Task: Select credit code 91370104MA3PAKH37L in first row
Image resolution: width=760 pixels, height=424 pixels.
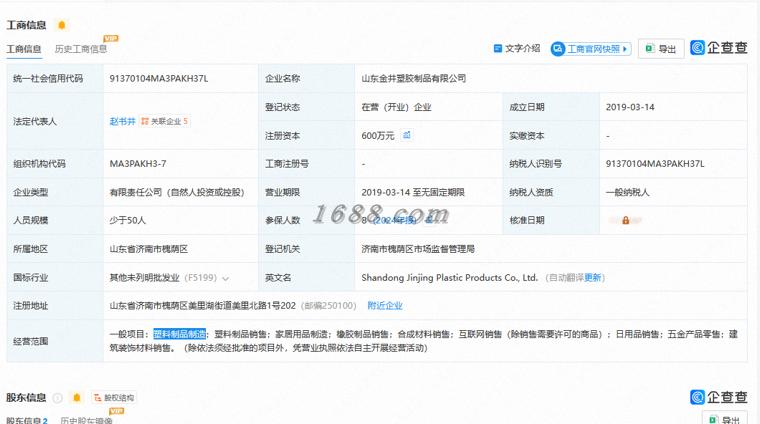Action: click(x=159, y=79)
